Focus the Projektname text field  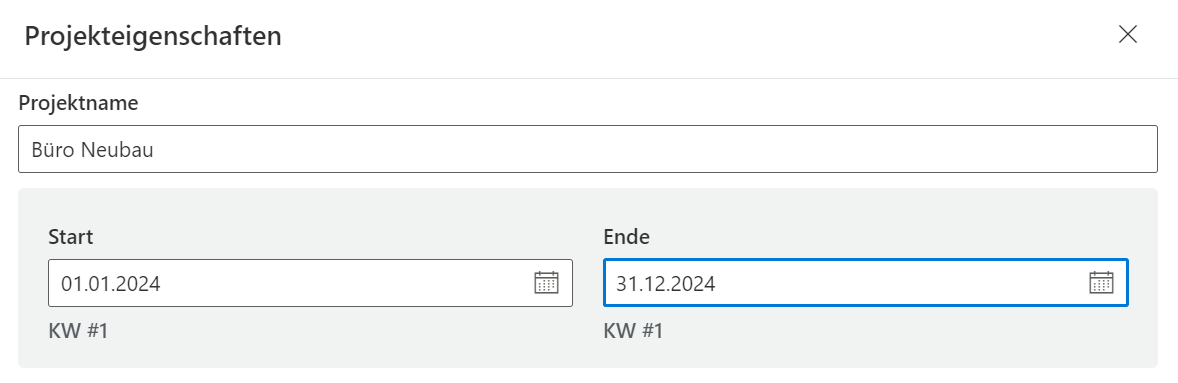click(x=587, y=149)
